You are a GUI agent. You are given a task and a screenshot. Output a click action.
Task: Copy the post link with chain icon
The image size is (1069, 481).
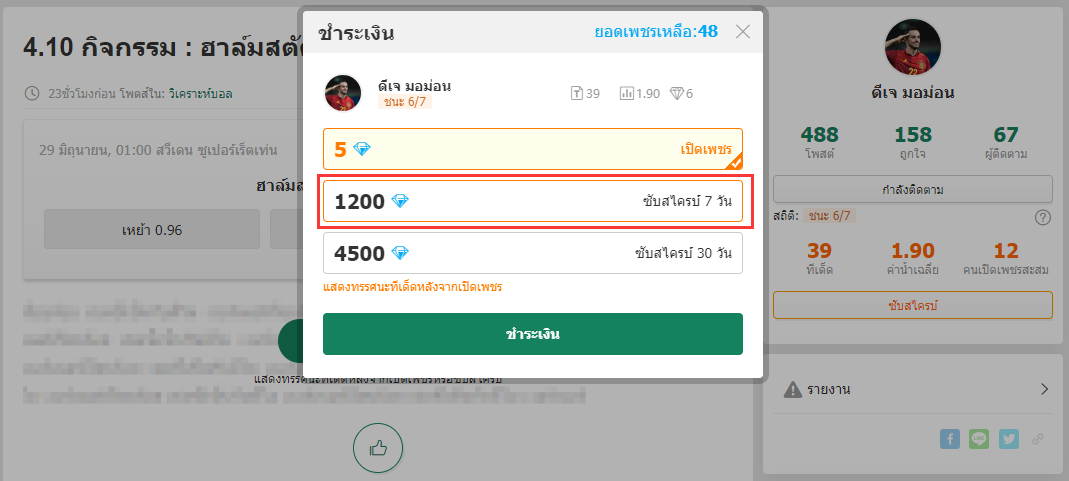click(1038, 439)
